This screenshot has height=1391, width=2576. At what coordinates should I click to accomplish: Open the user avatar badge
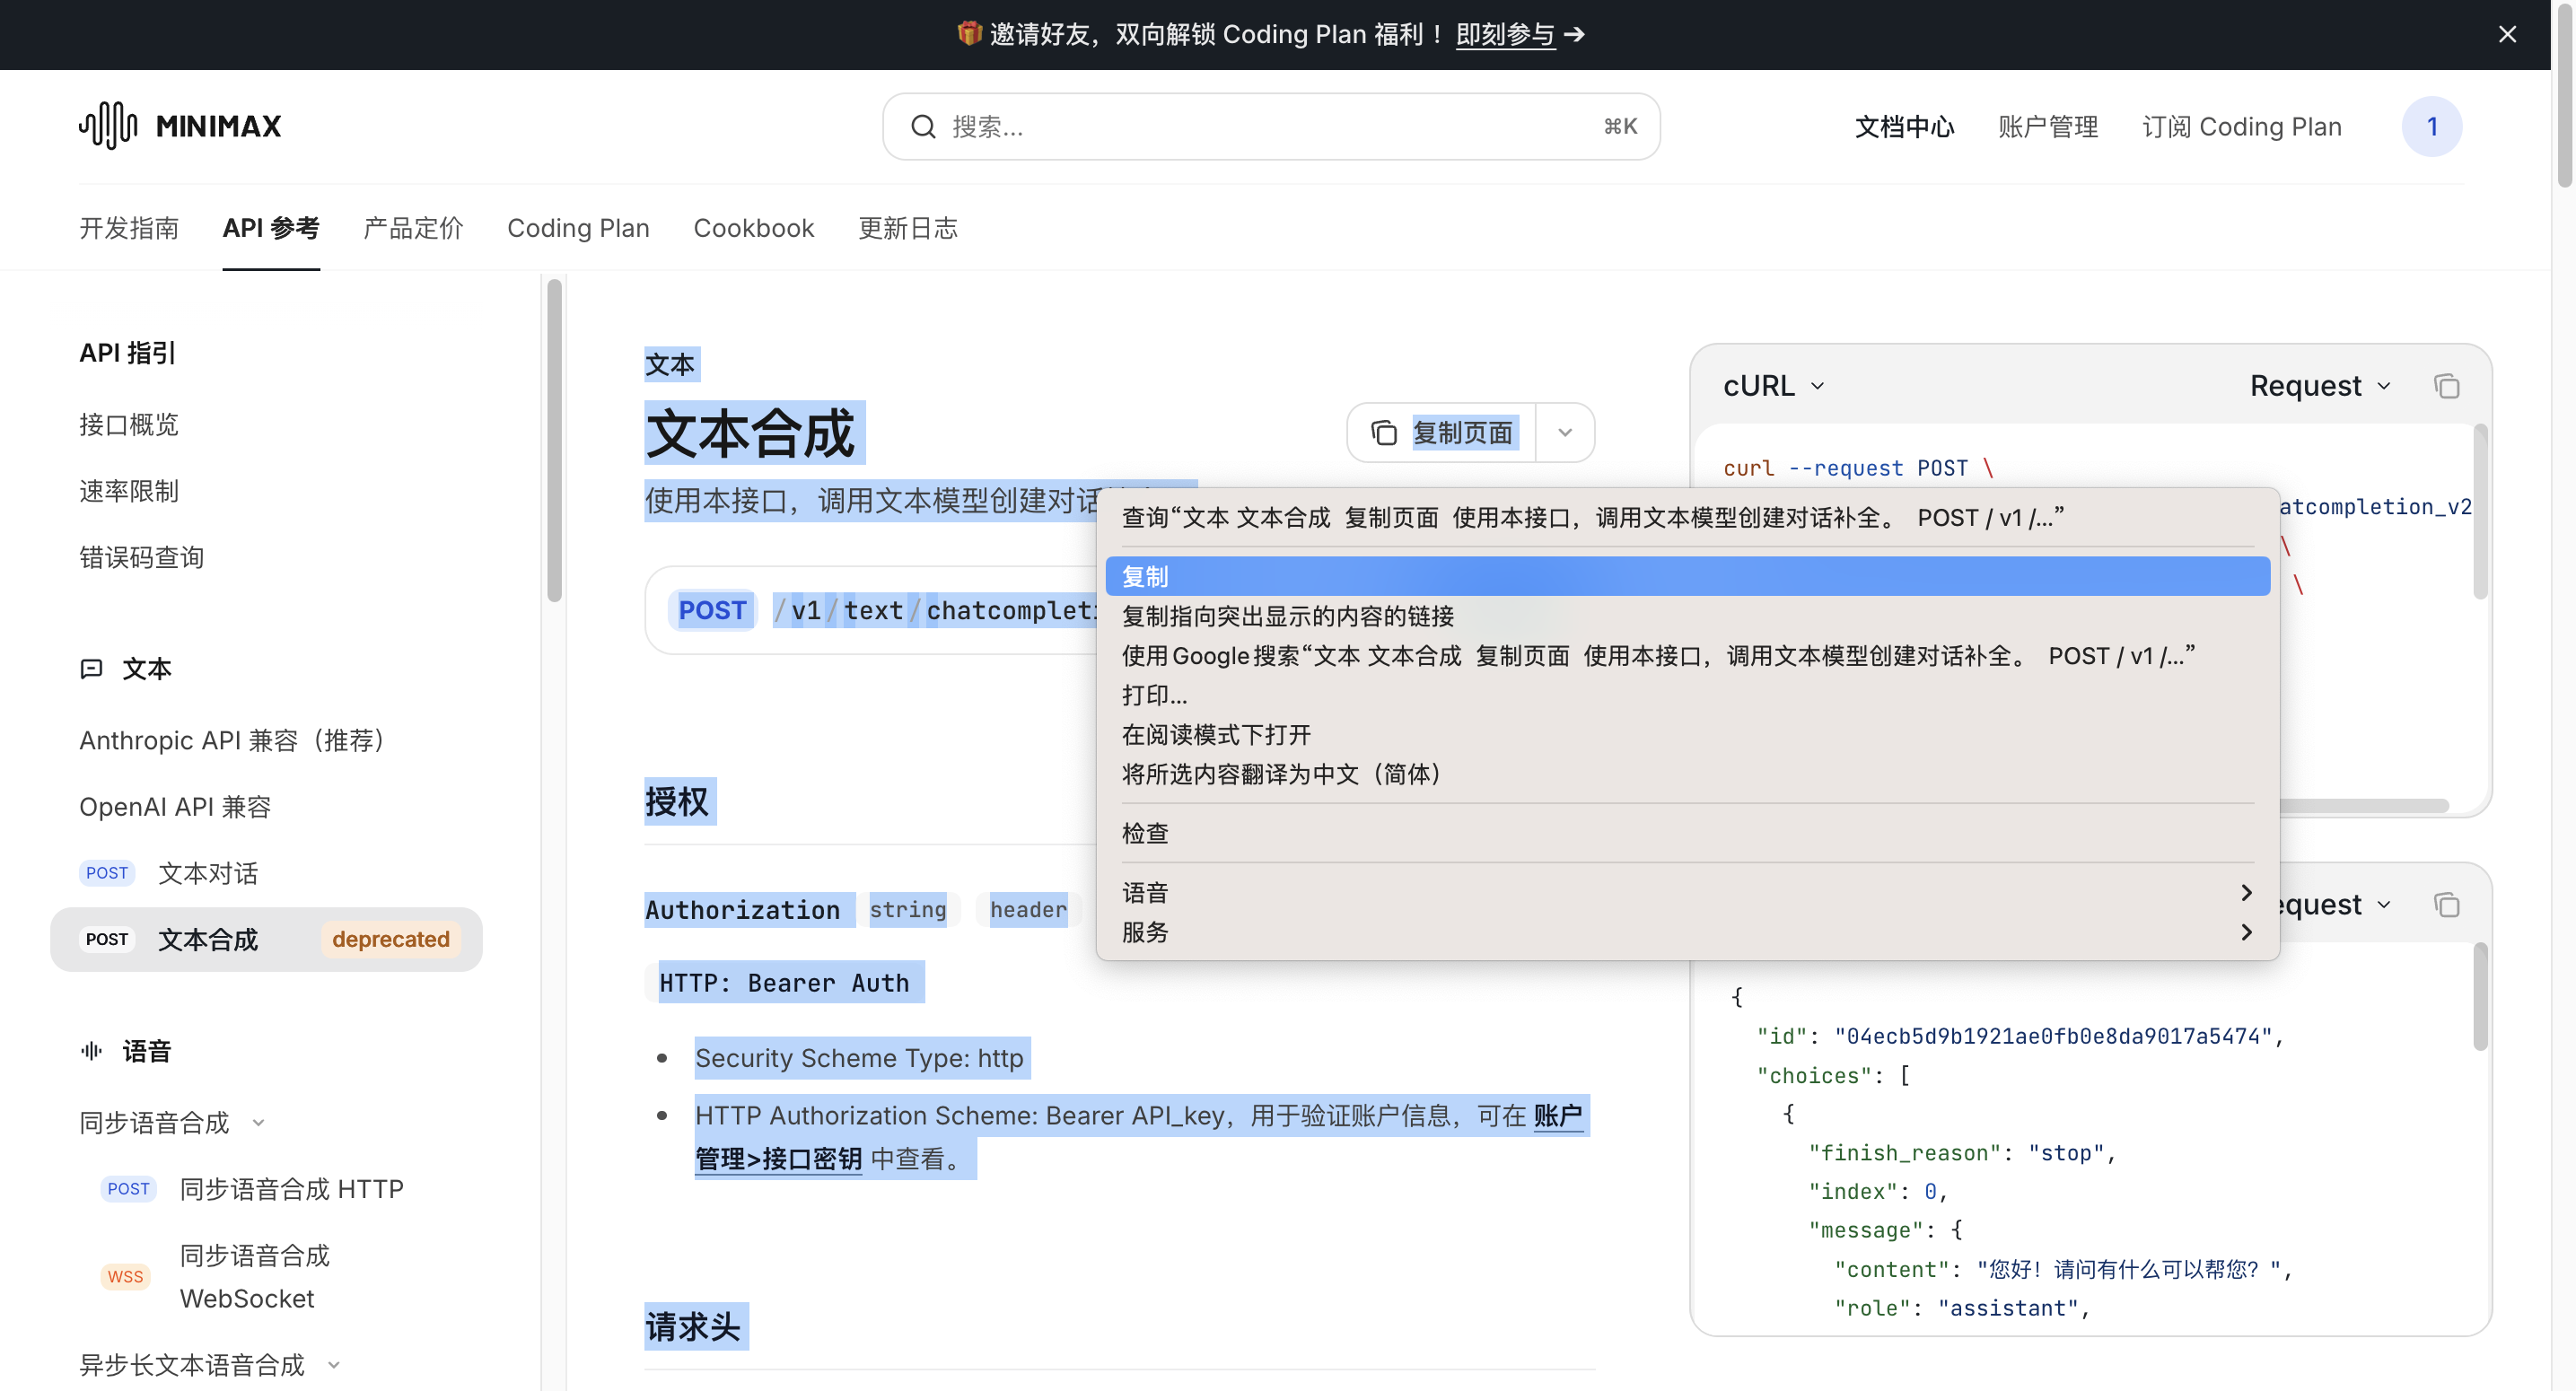coord(2431,127)
